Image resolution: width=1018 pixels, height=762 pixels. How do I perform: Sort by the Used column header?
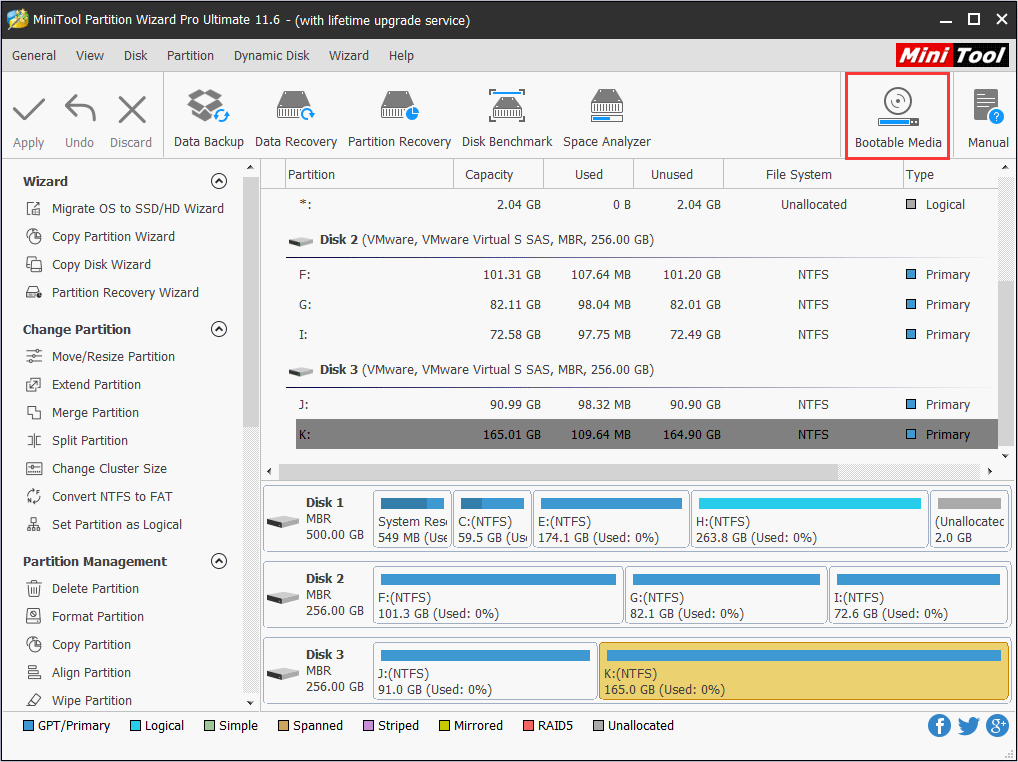(588, 175)
